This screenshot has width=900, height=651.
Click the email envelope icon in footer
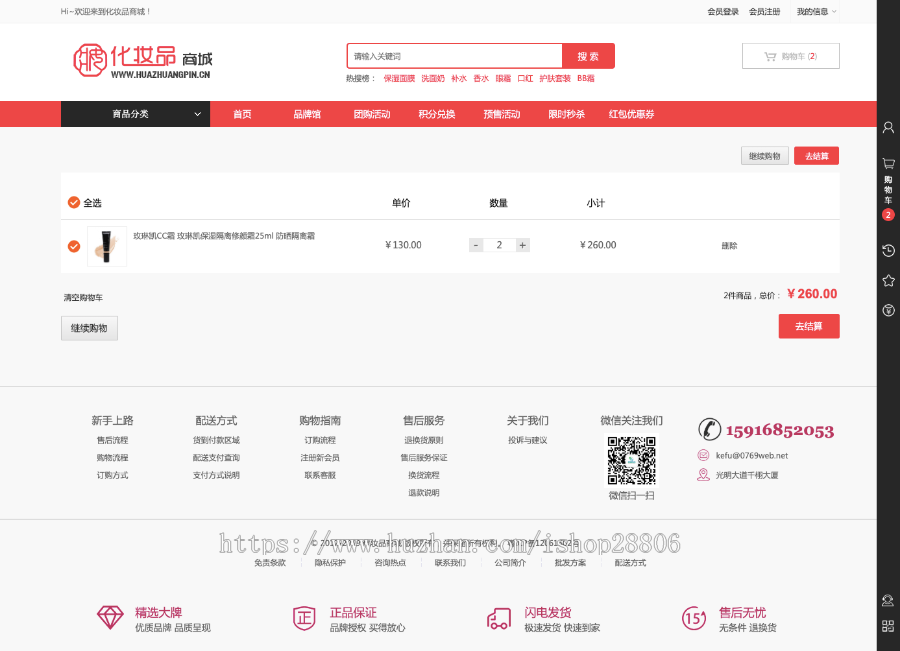(x=703, y=455)
